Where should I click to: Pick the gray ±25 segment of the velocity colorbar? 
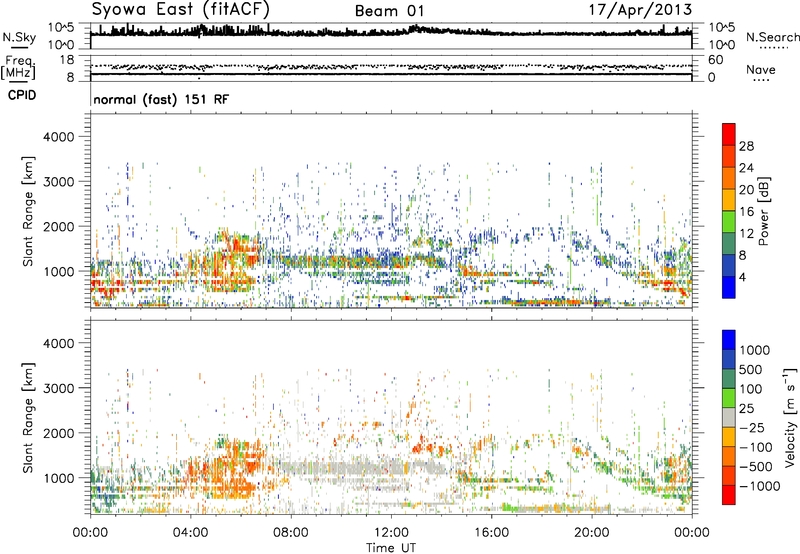pos(729,418)
